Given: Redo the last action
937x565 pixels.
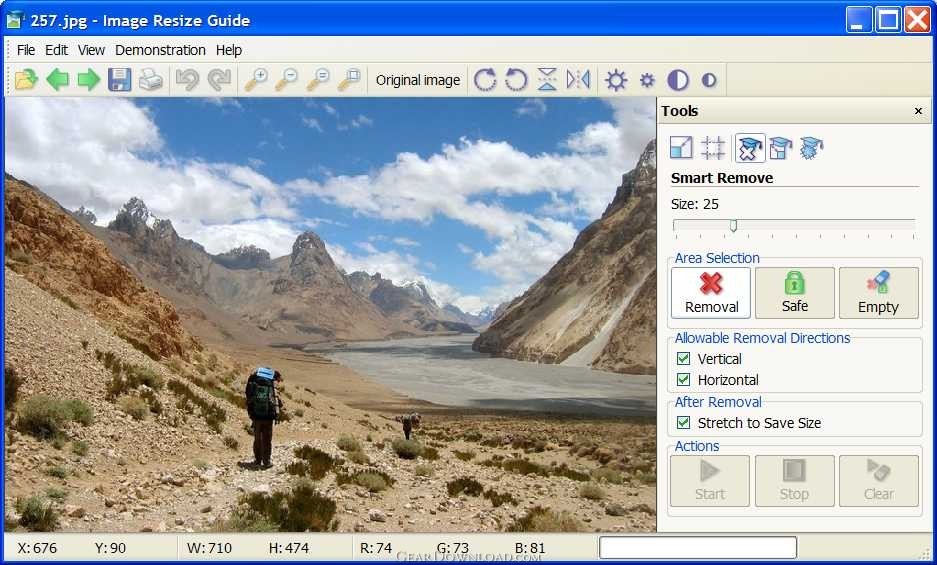Looking at the screenshot, I should tap(219, 80).
